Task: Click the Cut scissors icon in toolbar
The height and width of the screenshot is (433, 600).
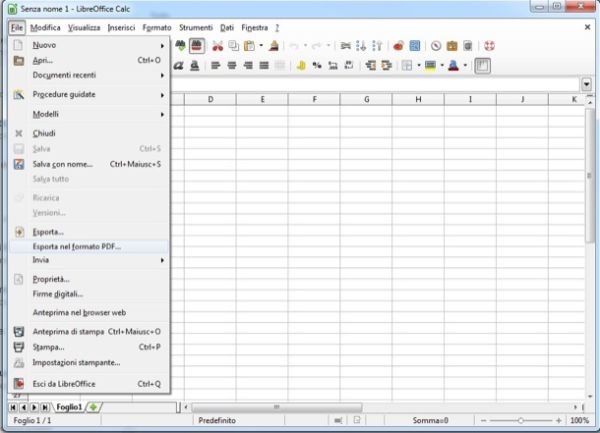Action: (x=217, y=46)
